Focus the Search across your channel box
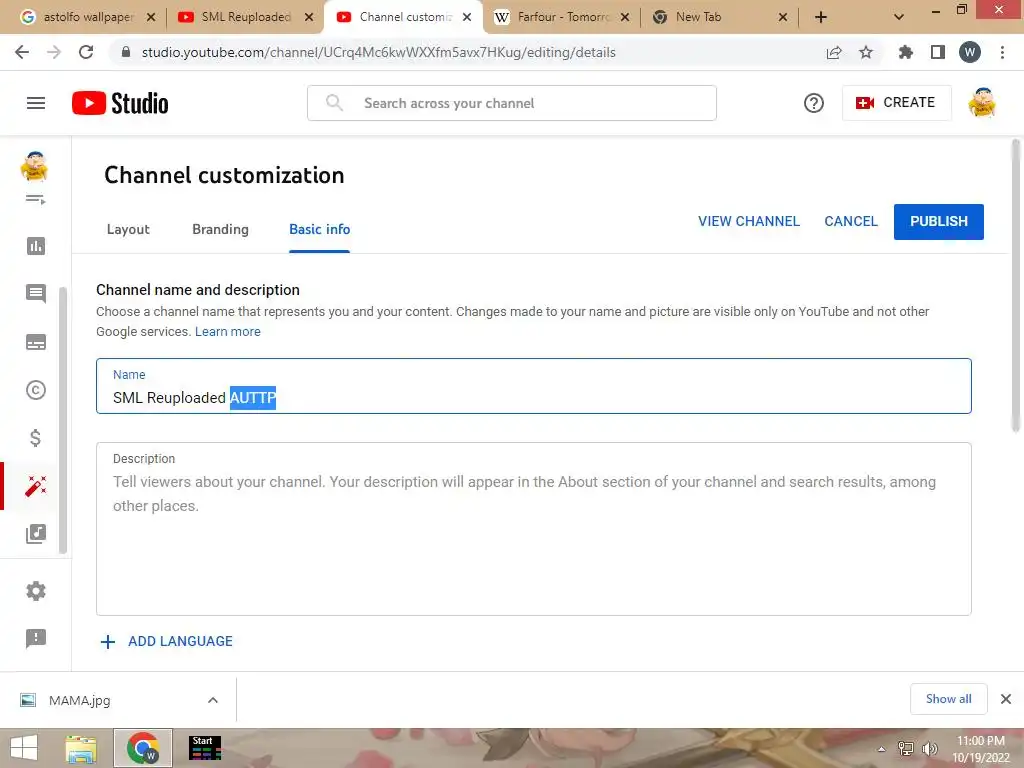Viewport: 1024px width, 768px height. coord(511,103)
